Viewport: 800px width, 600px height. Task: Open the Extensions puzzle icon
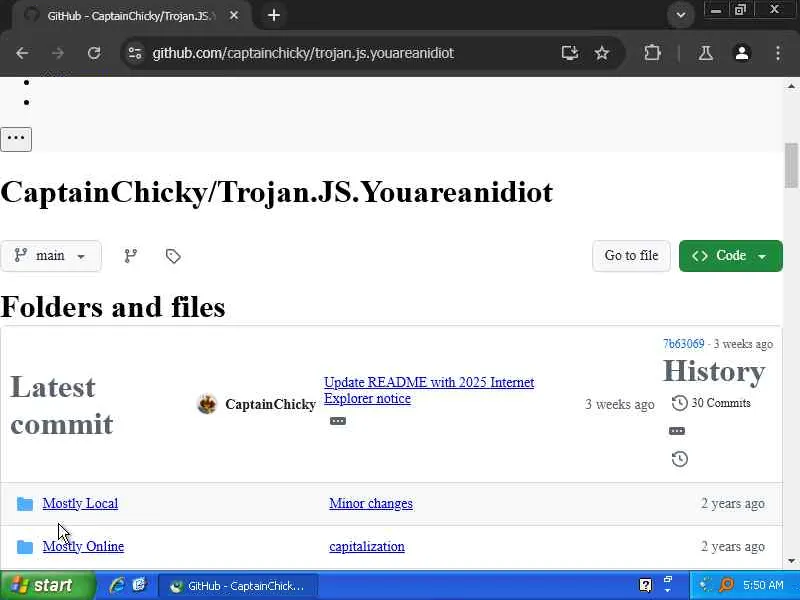(653, 53)
